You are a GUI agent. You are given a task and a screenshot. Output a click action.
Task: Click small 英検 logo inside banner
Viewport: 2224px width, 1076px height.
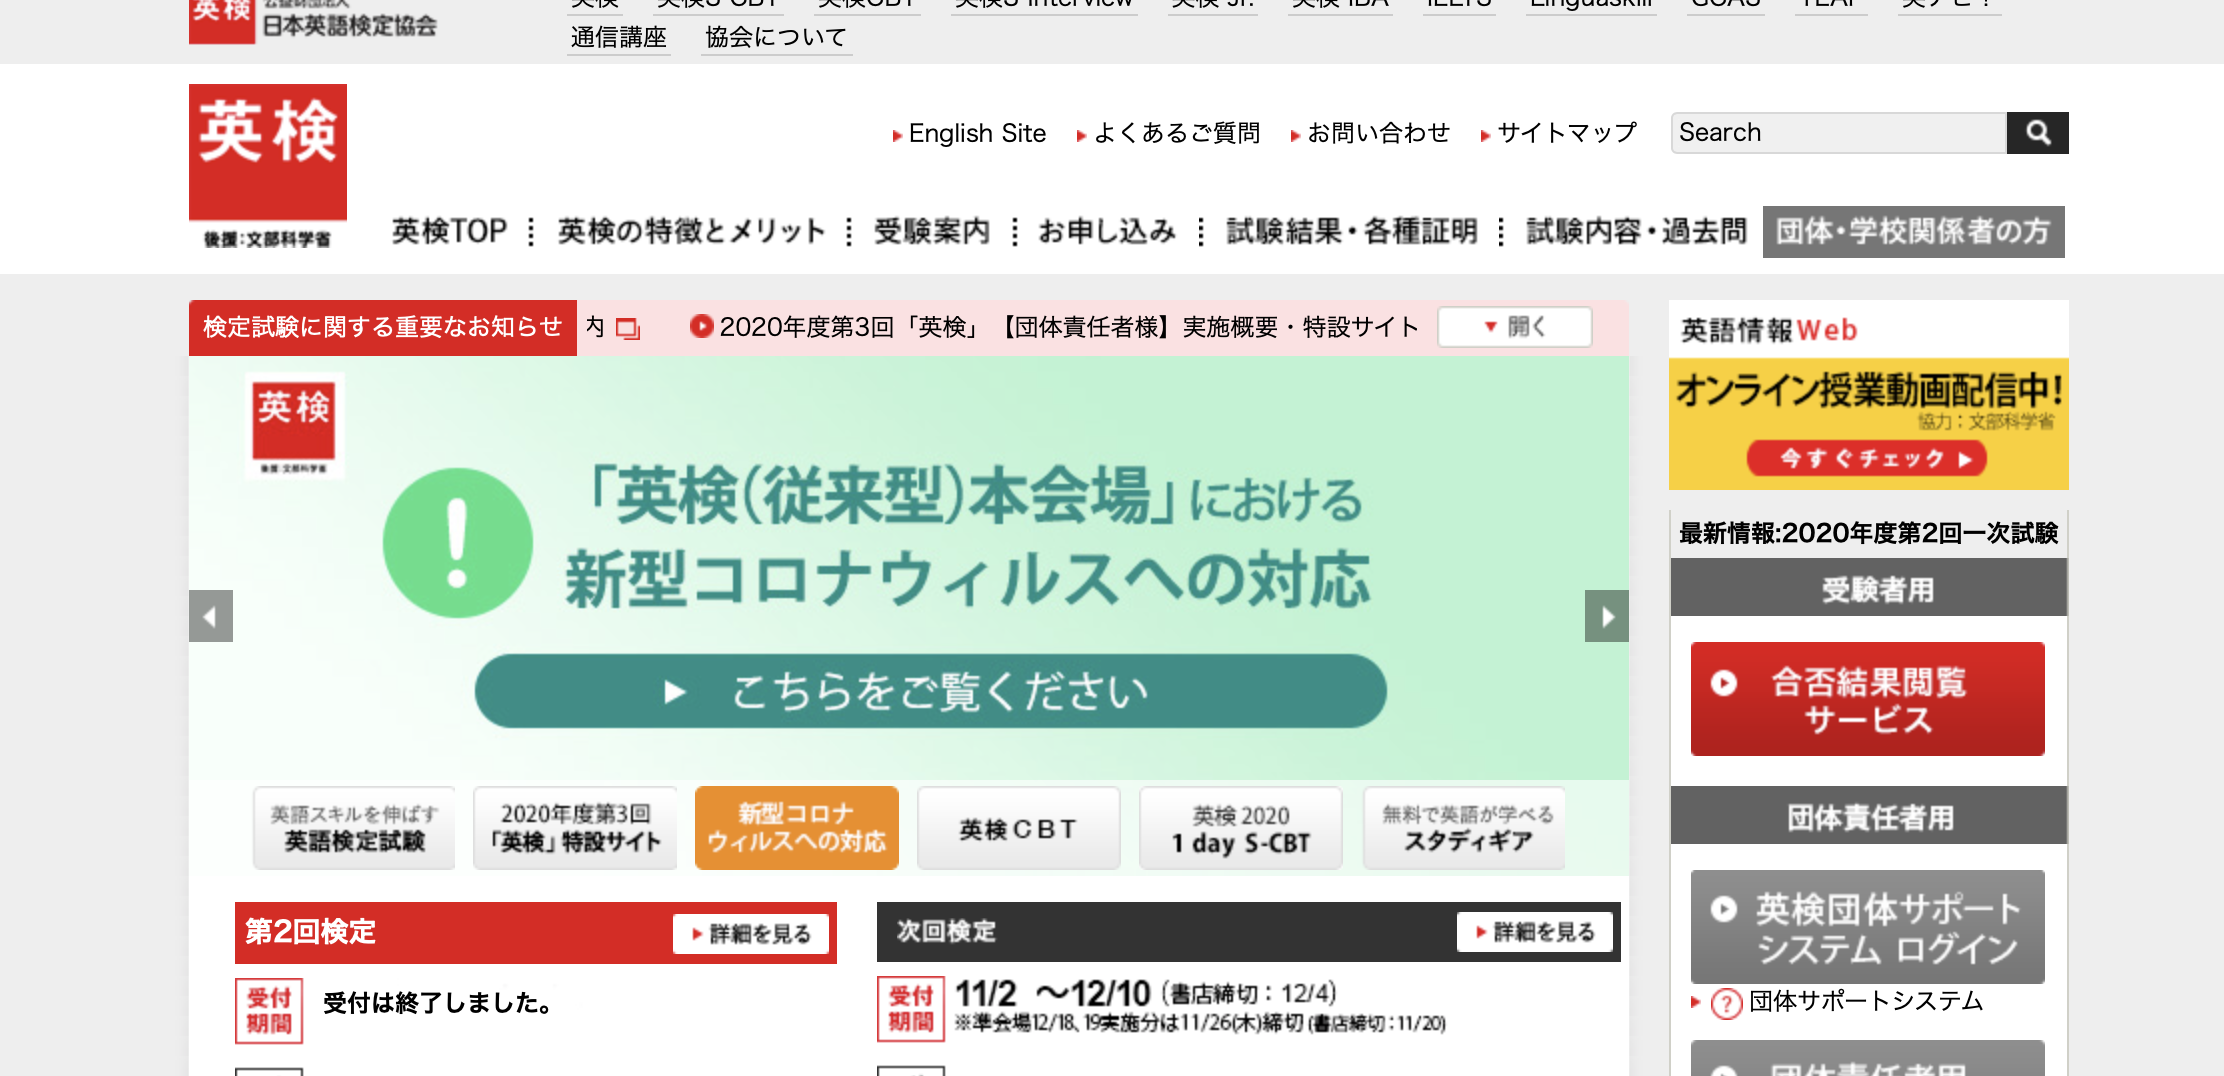pyautogui.click(x=294, y=426)
